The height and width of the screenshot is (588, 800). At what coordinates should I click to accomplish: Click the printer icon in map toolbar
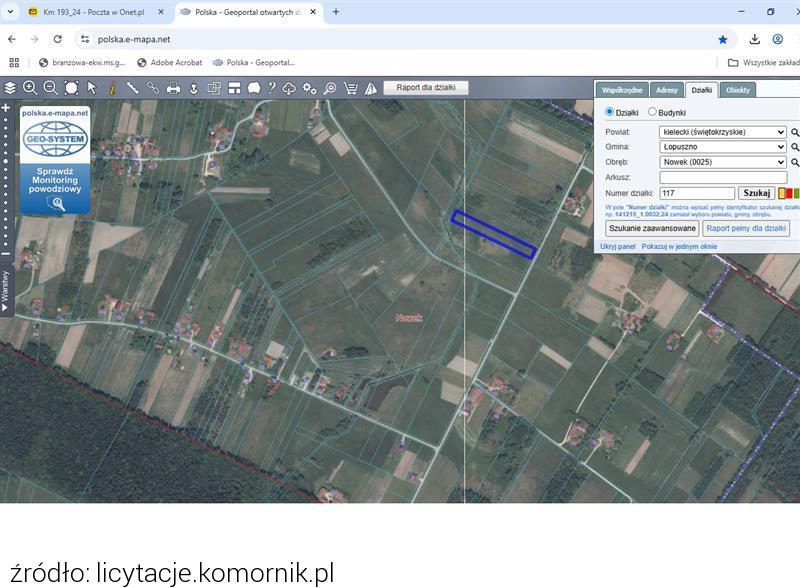173,88
